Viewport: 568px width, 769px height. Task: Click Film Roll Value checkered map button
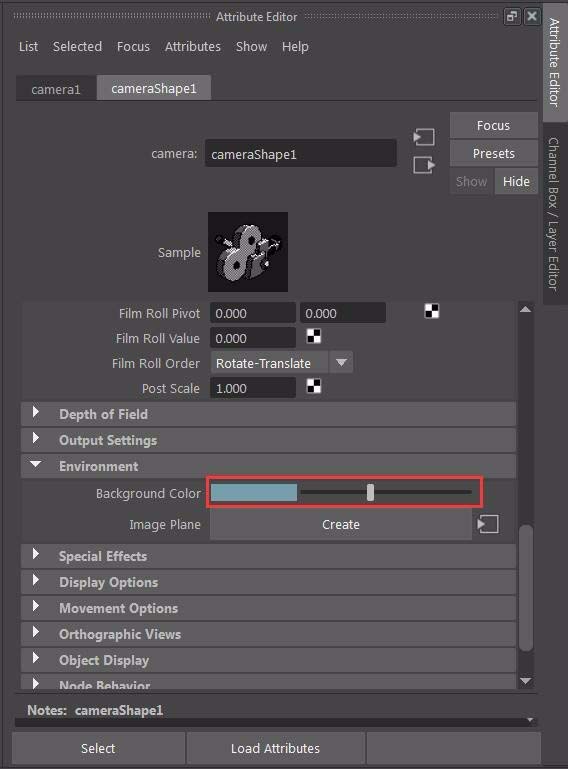(314, 336)
